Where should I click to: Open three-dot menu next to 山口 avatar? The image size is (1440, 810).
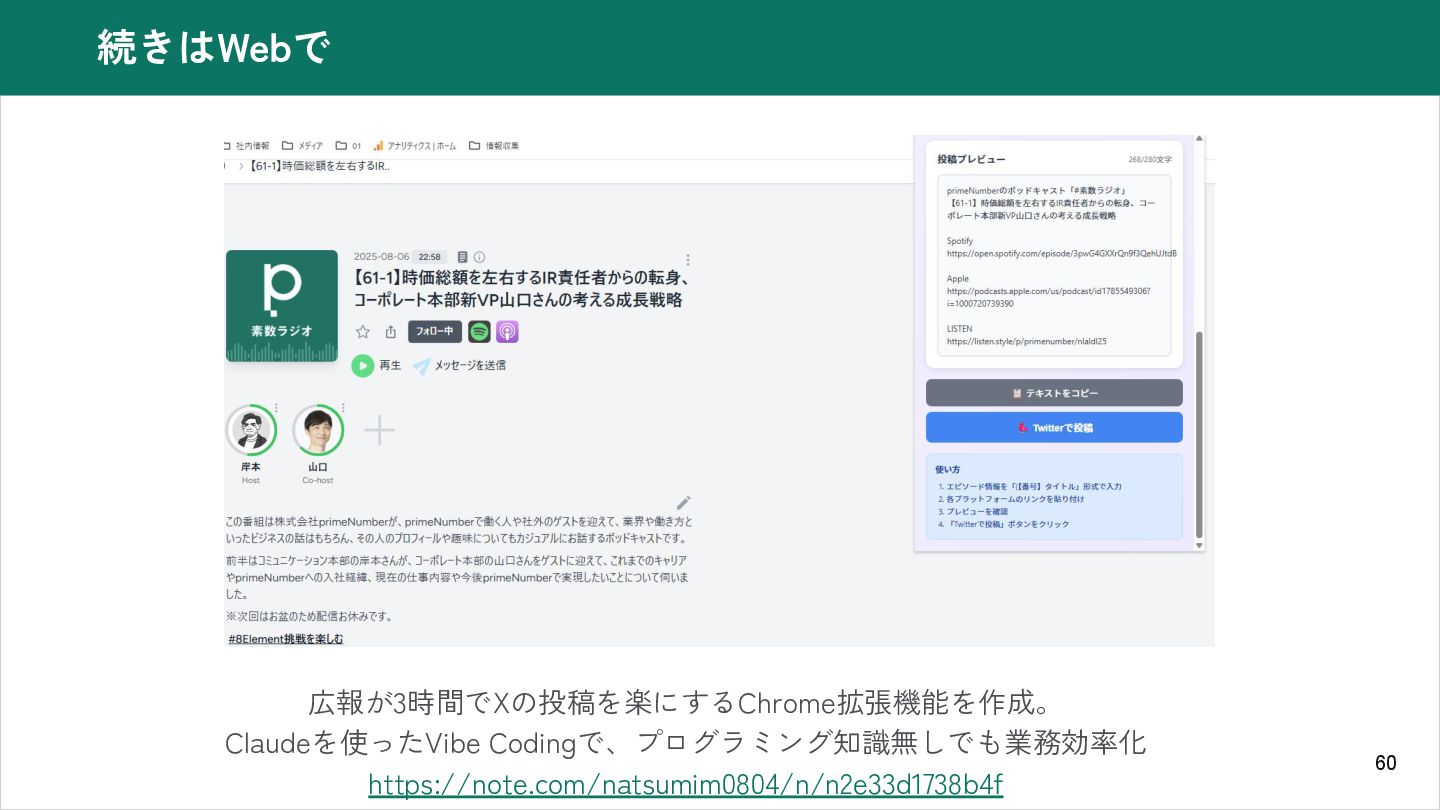click(343, 408)
